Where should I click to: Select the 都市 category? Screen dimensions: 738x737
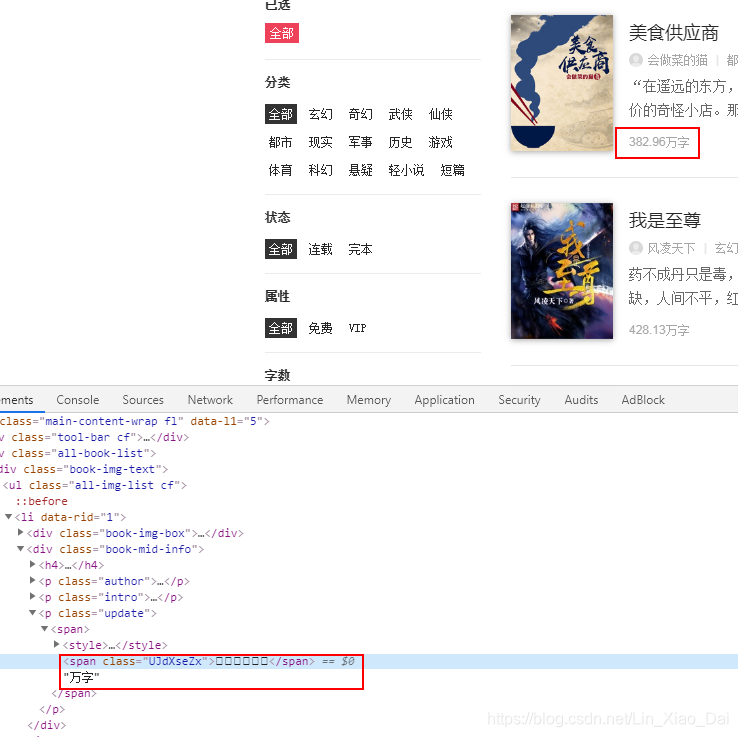coord(281,142)
